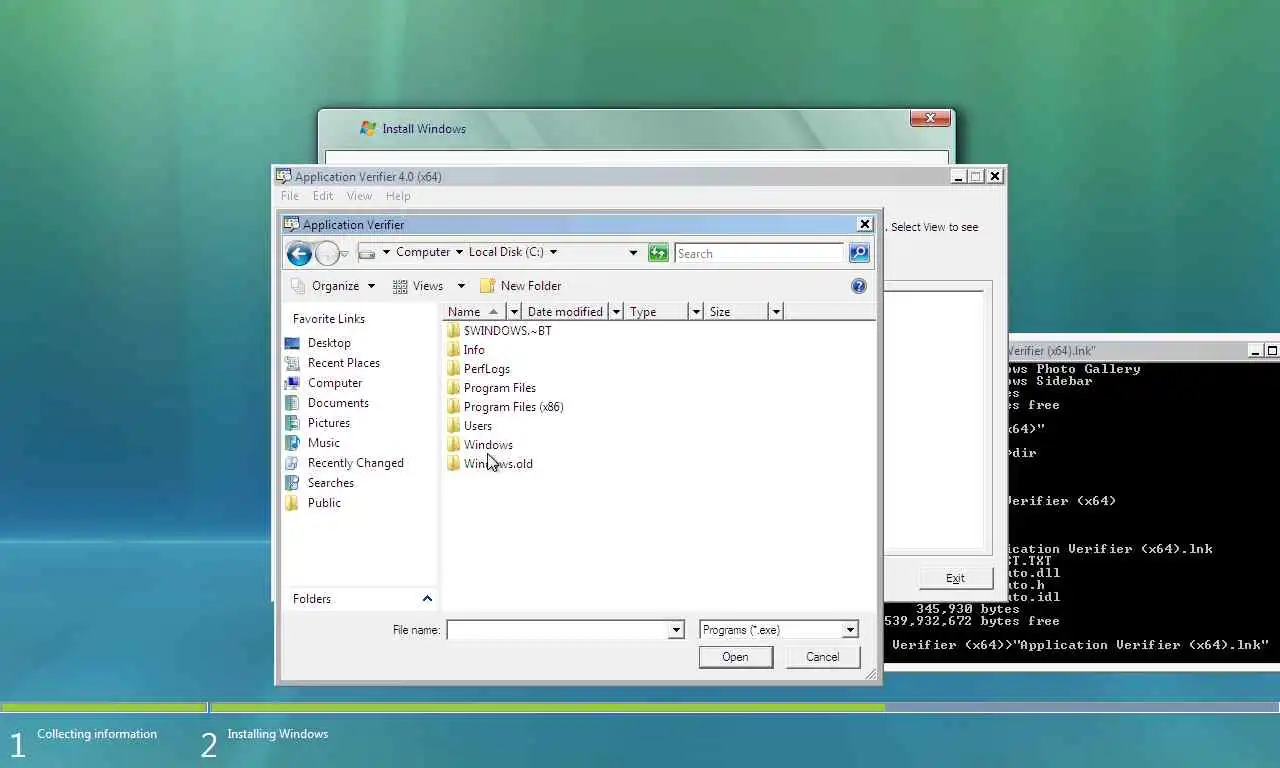Open the Type column filter dropdown
Viewport: 1280px width, 768px height.
695,312
